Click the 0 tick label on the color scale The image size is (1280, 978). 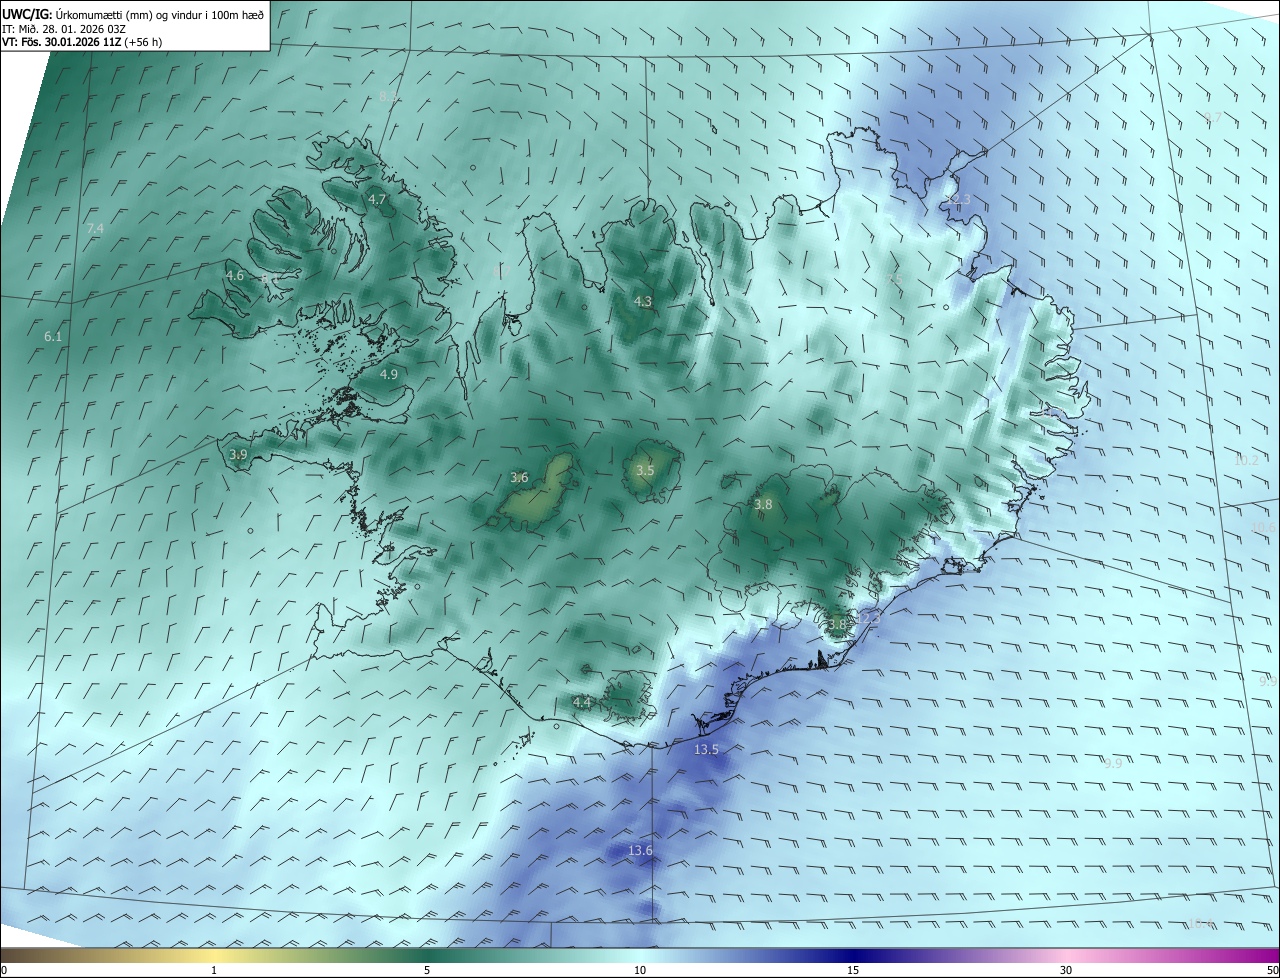coord(4,970)
